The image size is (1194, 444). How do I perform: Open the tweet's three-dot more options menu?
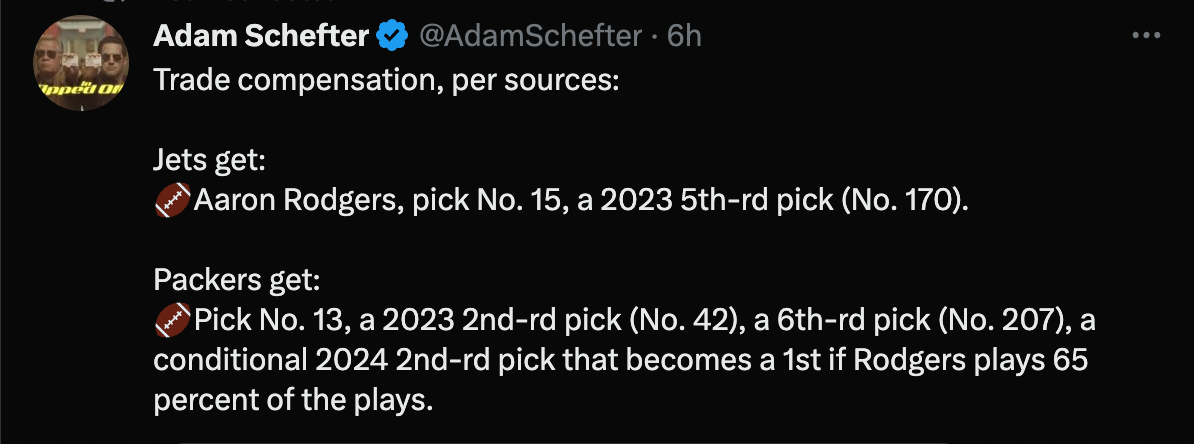tap(1145, 36)
